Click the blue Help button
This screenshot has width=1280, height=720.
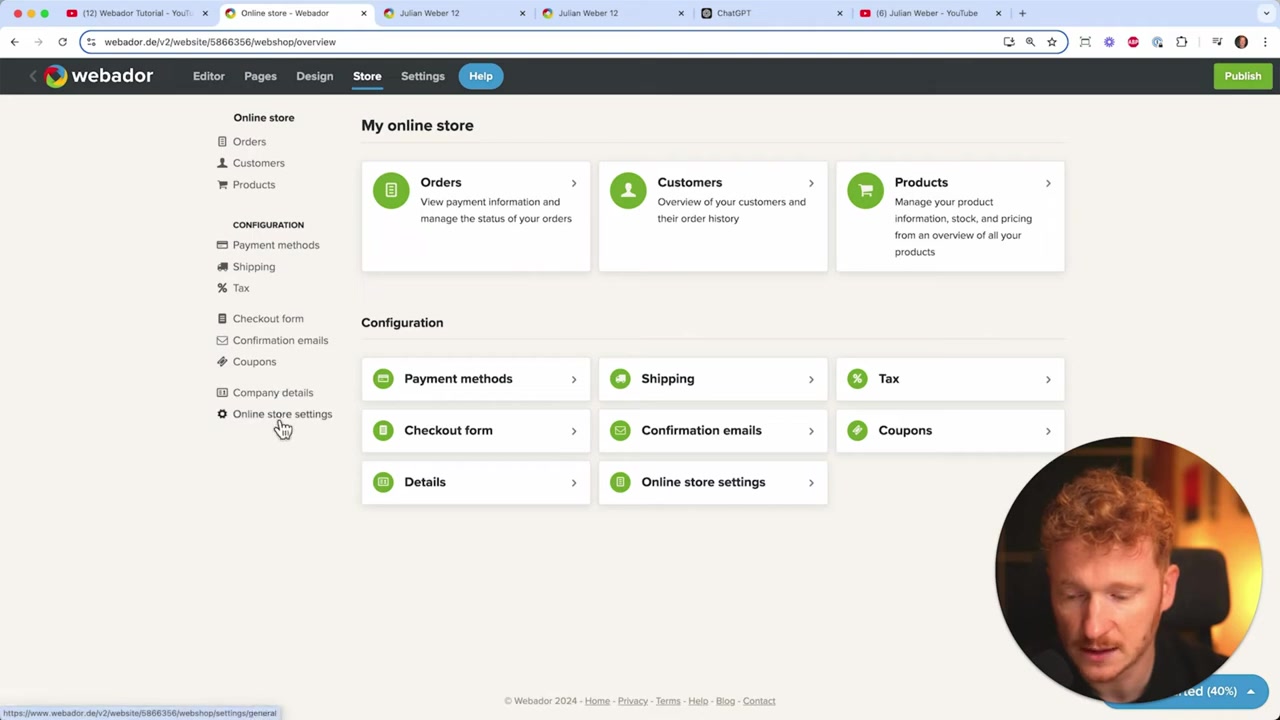point(481,76)
